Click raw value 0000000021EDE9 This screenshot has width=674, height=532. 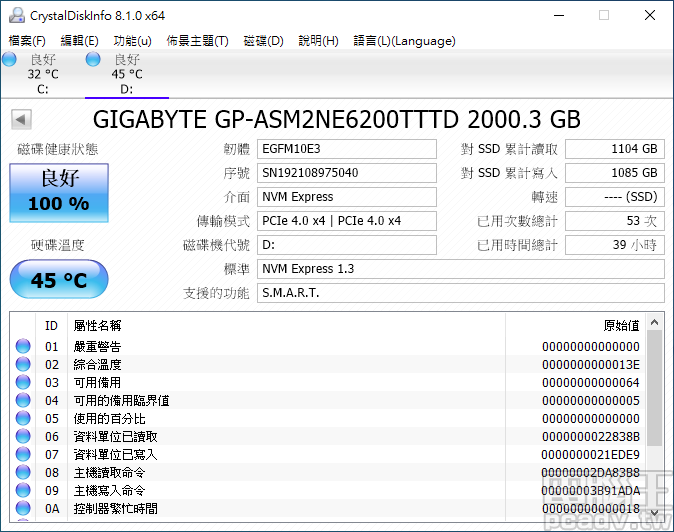coord(591,455)
